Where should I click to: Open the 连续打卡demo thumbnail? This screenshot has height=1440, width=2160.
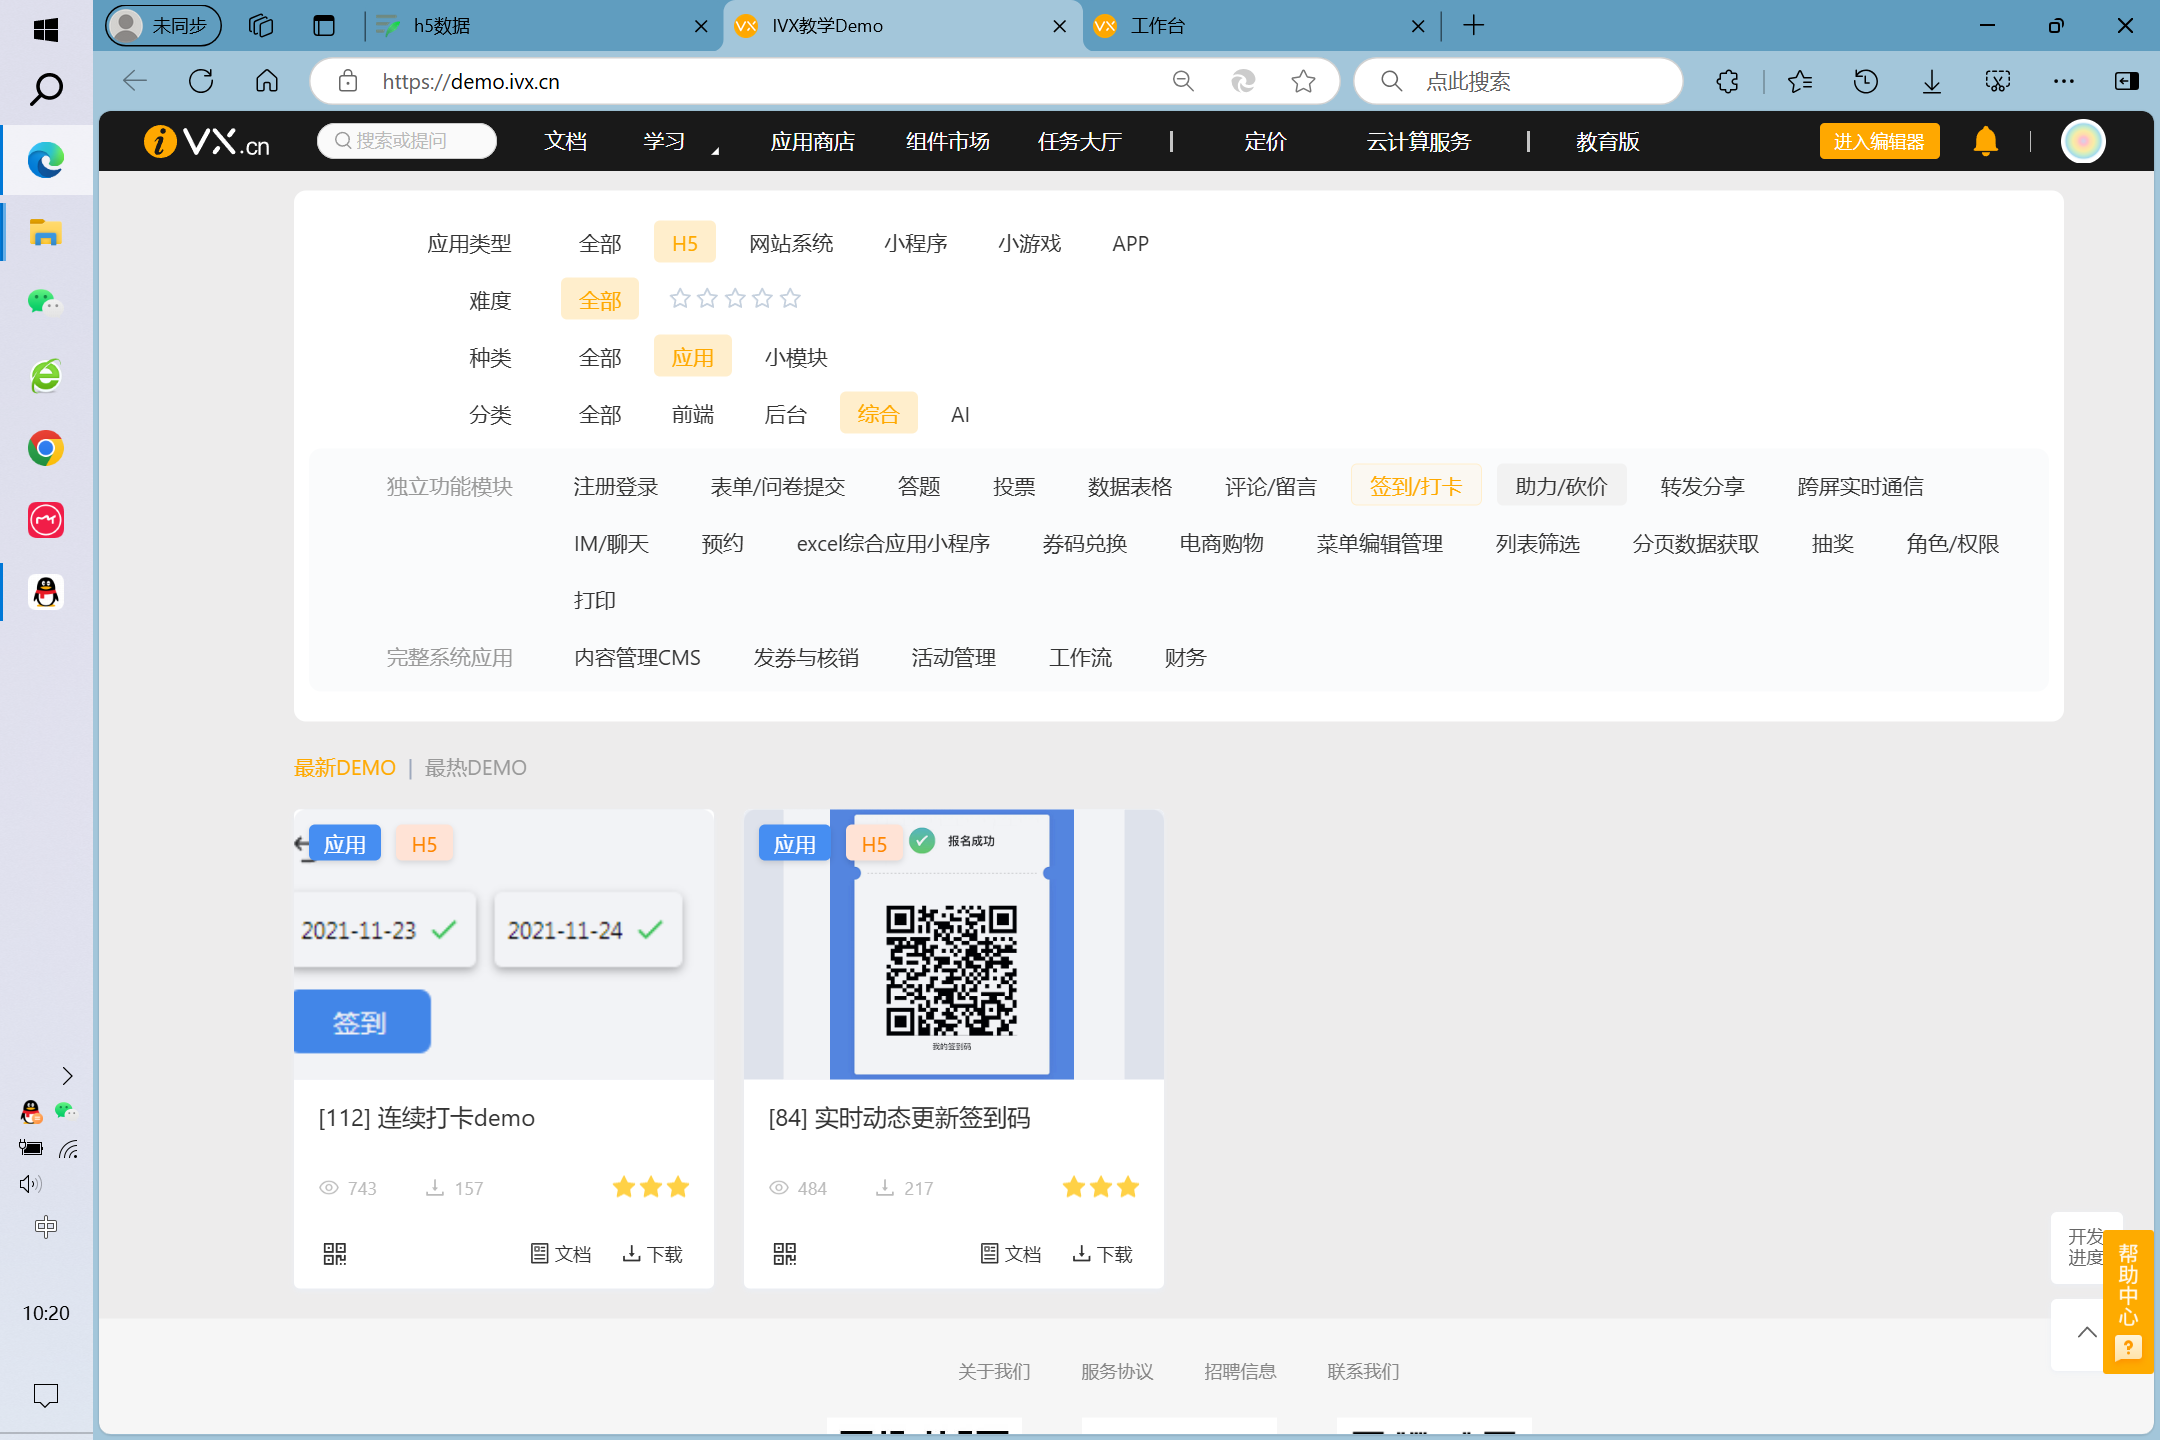click(504, 944)
